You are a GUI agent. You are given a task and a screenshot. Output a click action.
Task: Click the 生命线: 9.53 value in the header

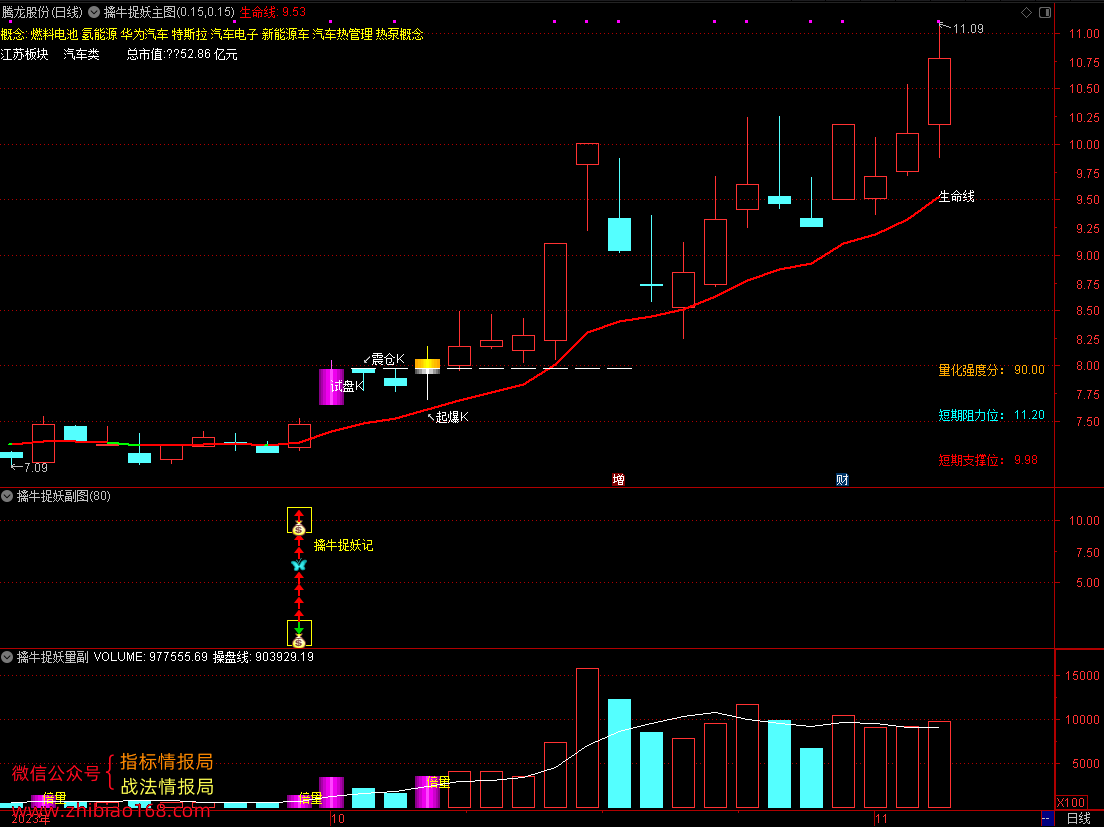click(273, 12)
